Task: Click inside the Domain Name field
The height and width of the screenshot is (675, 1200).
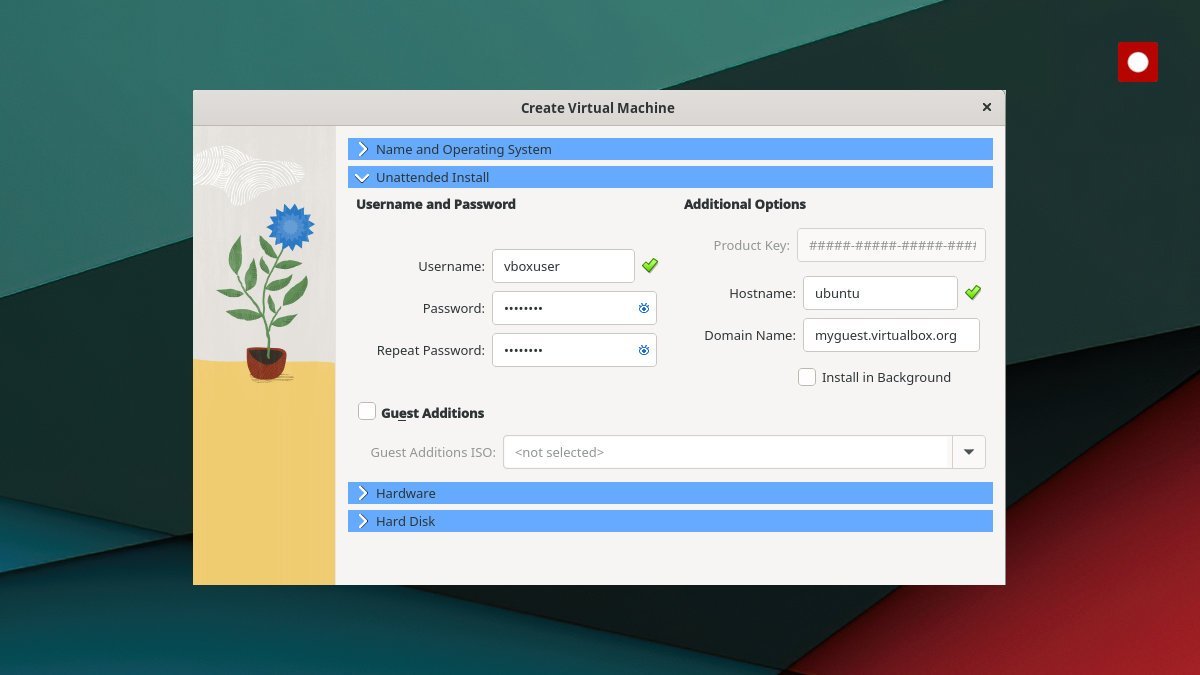Action: [890, 334]
